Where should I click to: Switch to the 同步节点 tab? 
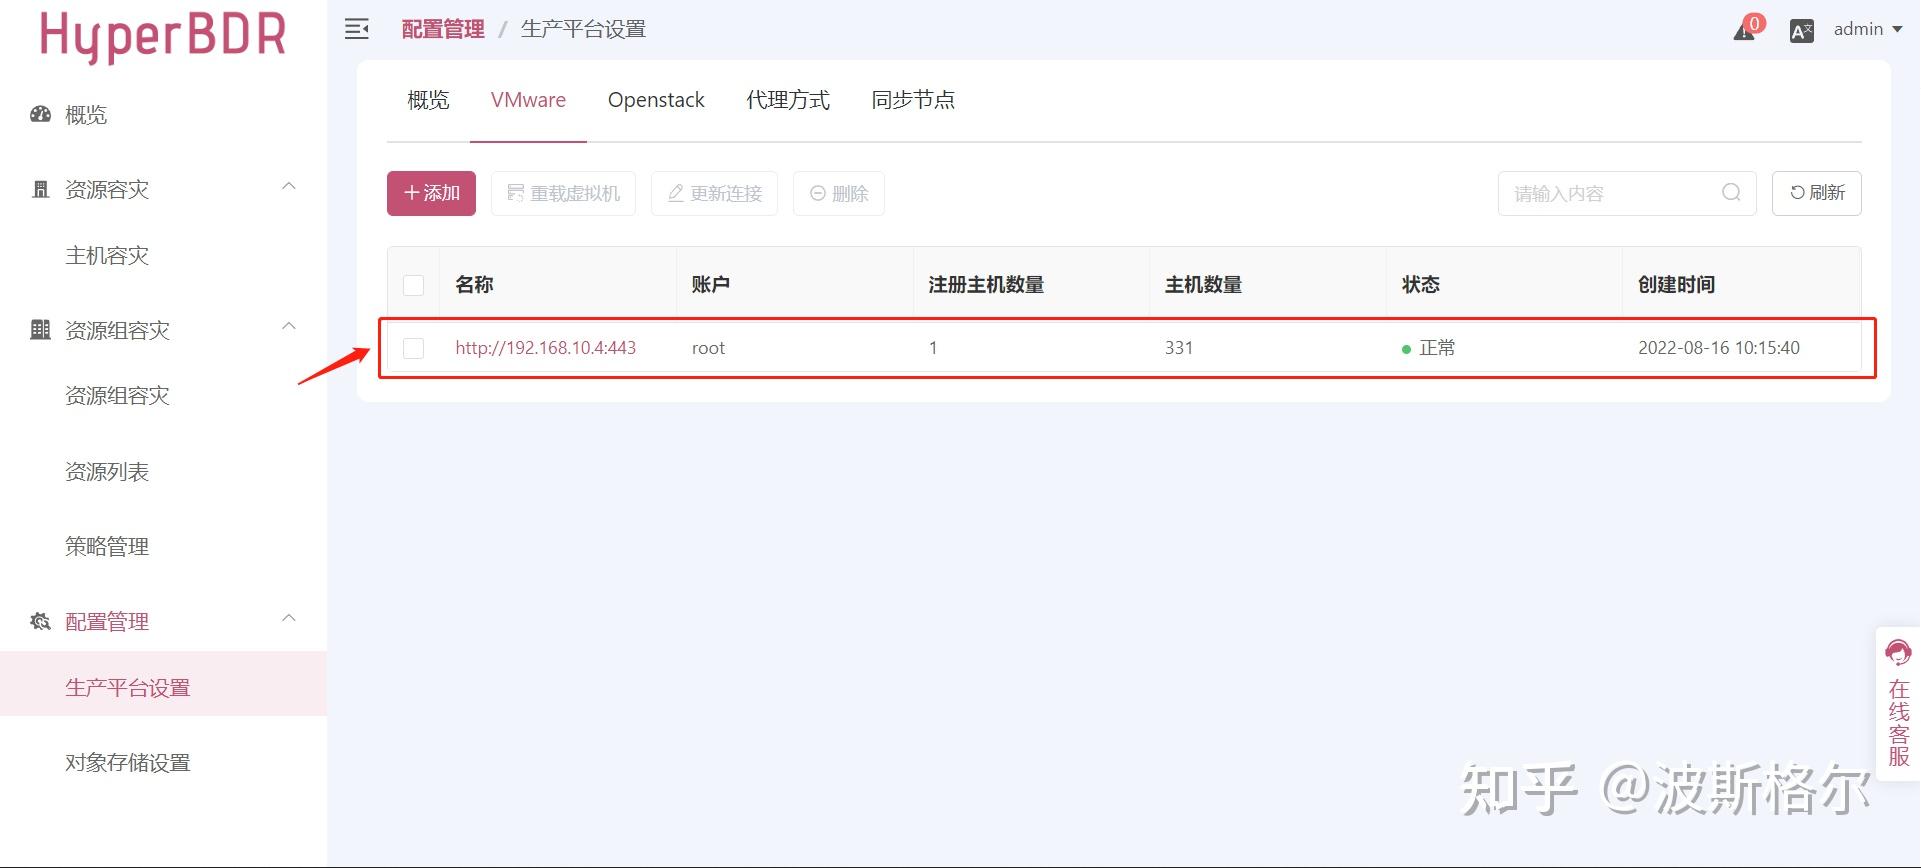913,100
